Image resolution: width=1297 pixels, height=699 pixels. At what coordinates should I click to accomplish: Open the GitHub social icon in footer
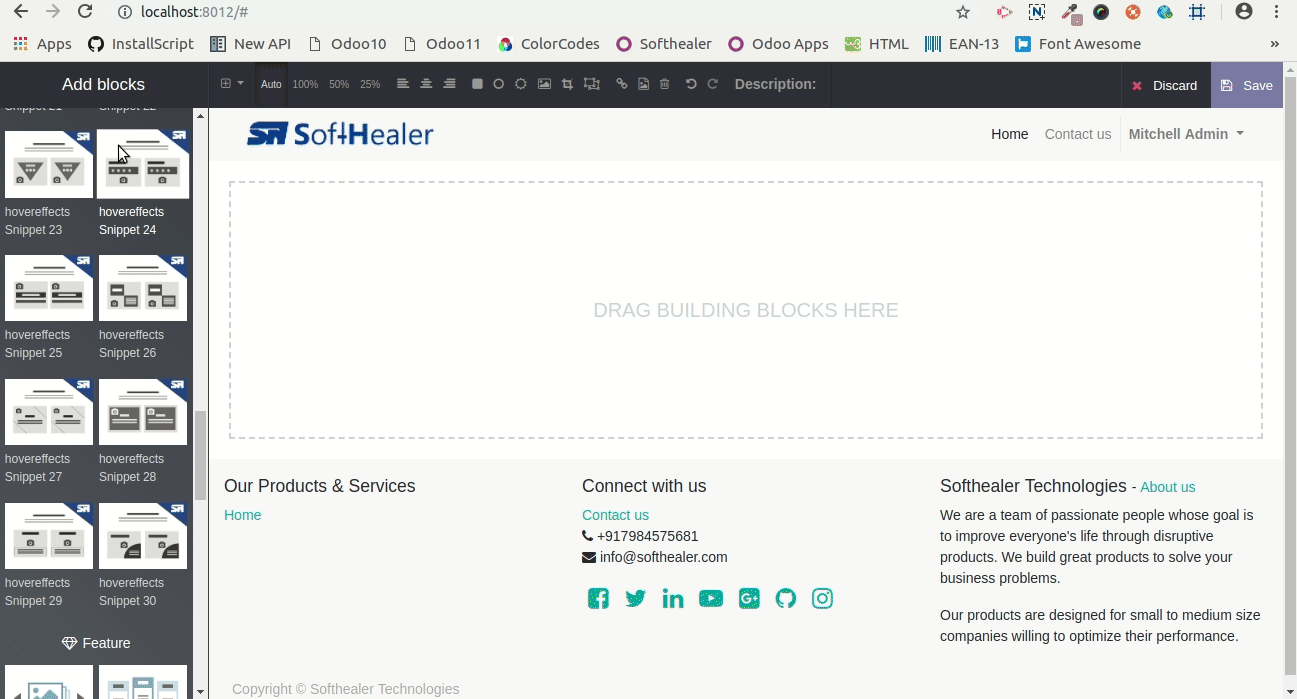[x=786, y=599]
